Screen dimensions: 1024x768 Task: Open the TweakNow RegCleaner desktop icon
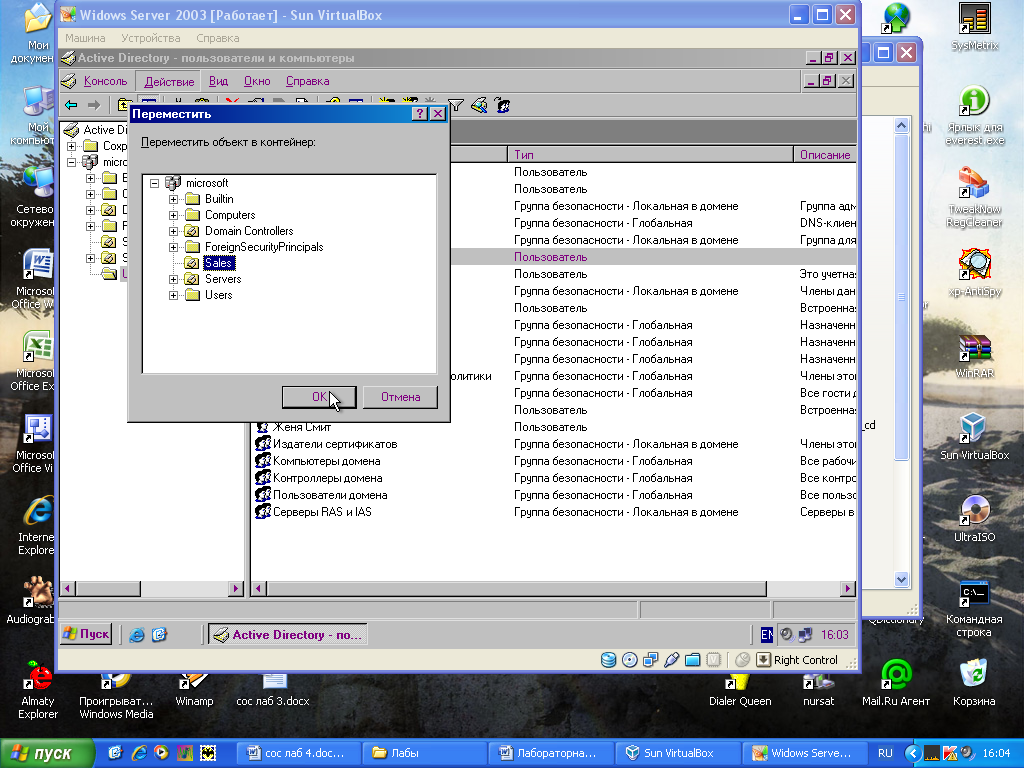point(974,196)
